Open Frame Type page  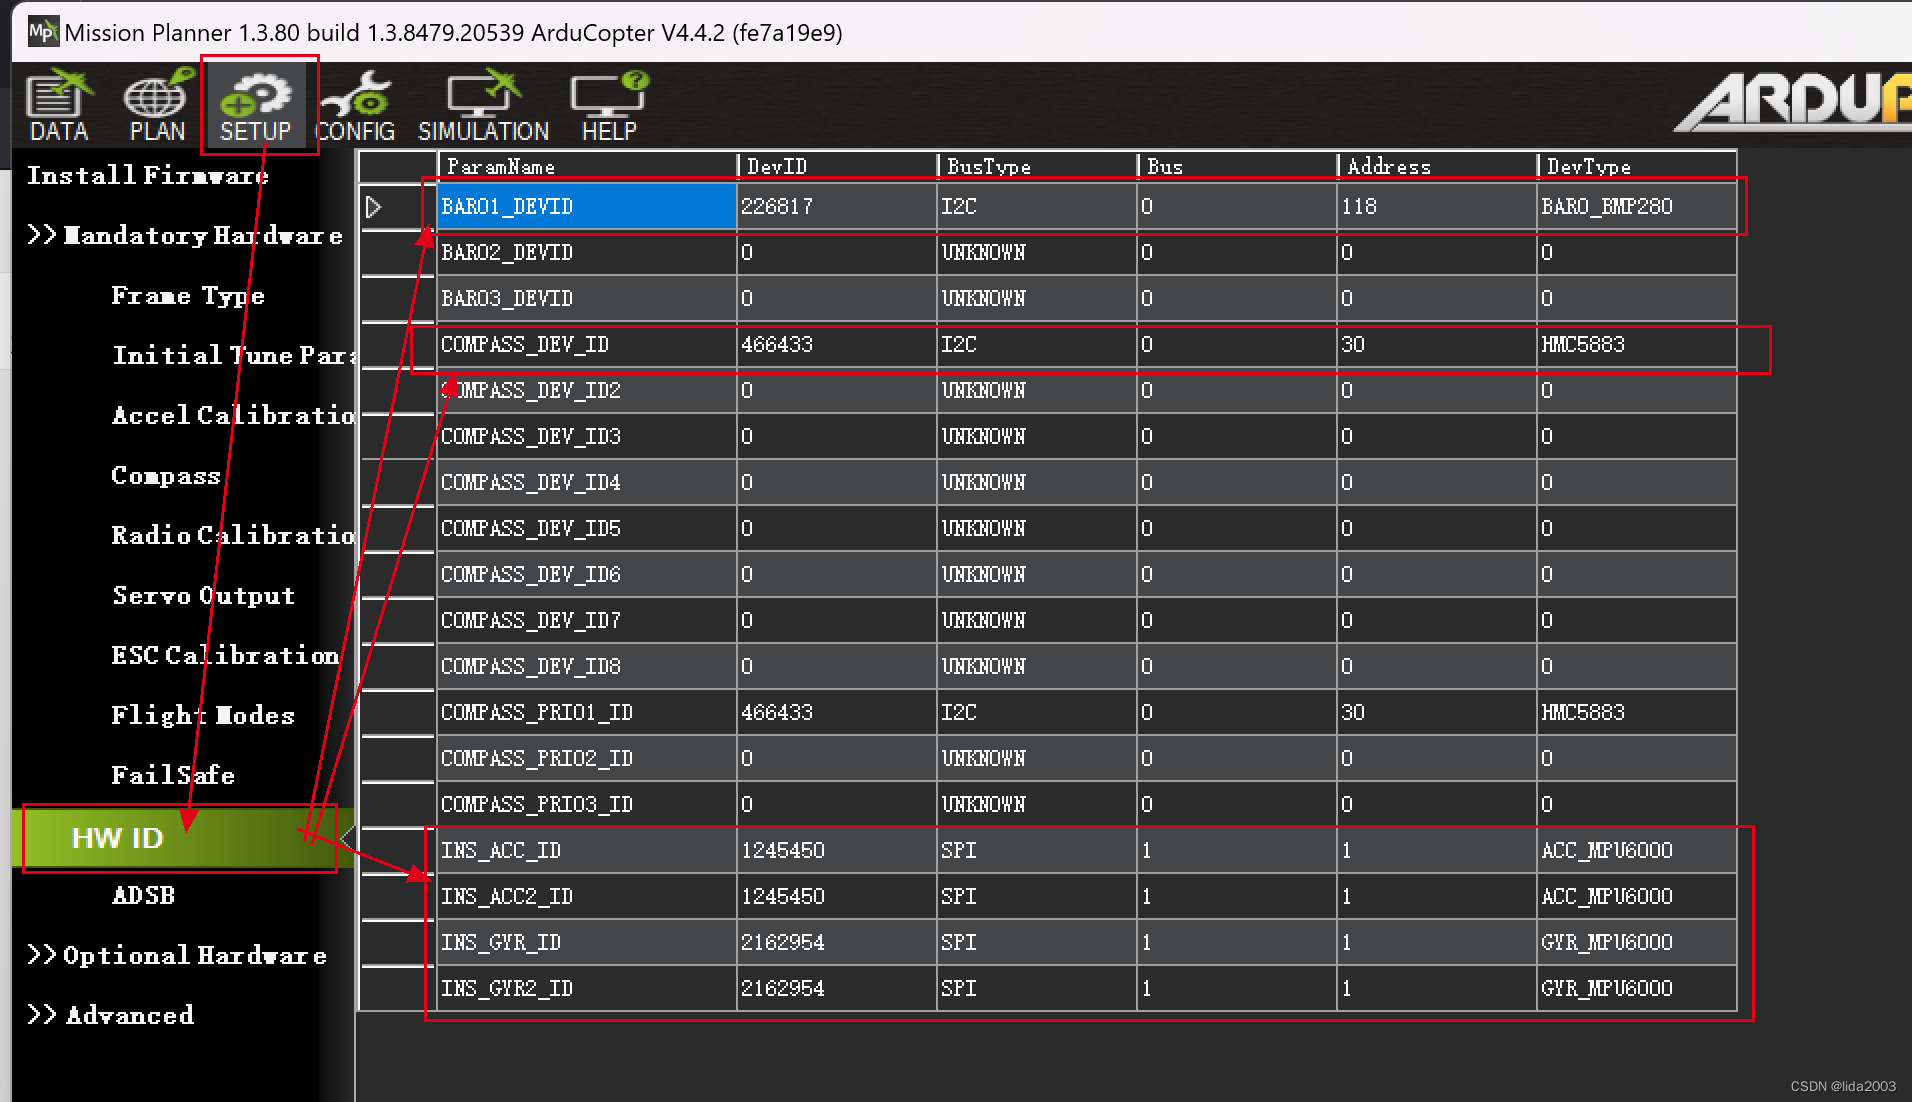tap(188, 296)
